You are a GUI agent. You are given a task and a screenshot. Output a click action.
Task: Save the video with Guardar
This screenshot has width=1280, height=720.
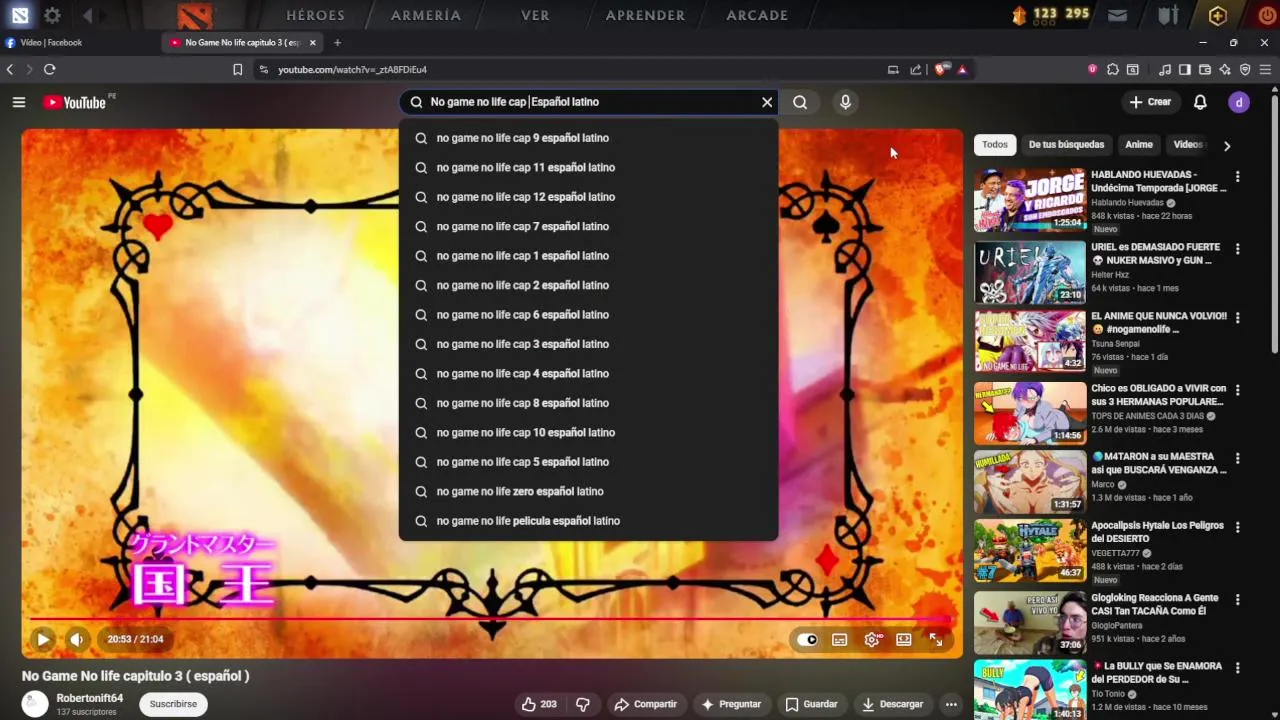tap(811, 704)
